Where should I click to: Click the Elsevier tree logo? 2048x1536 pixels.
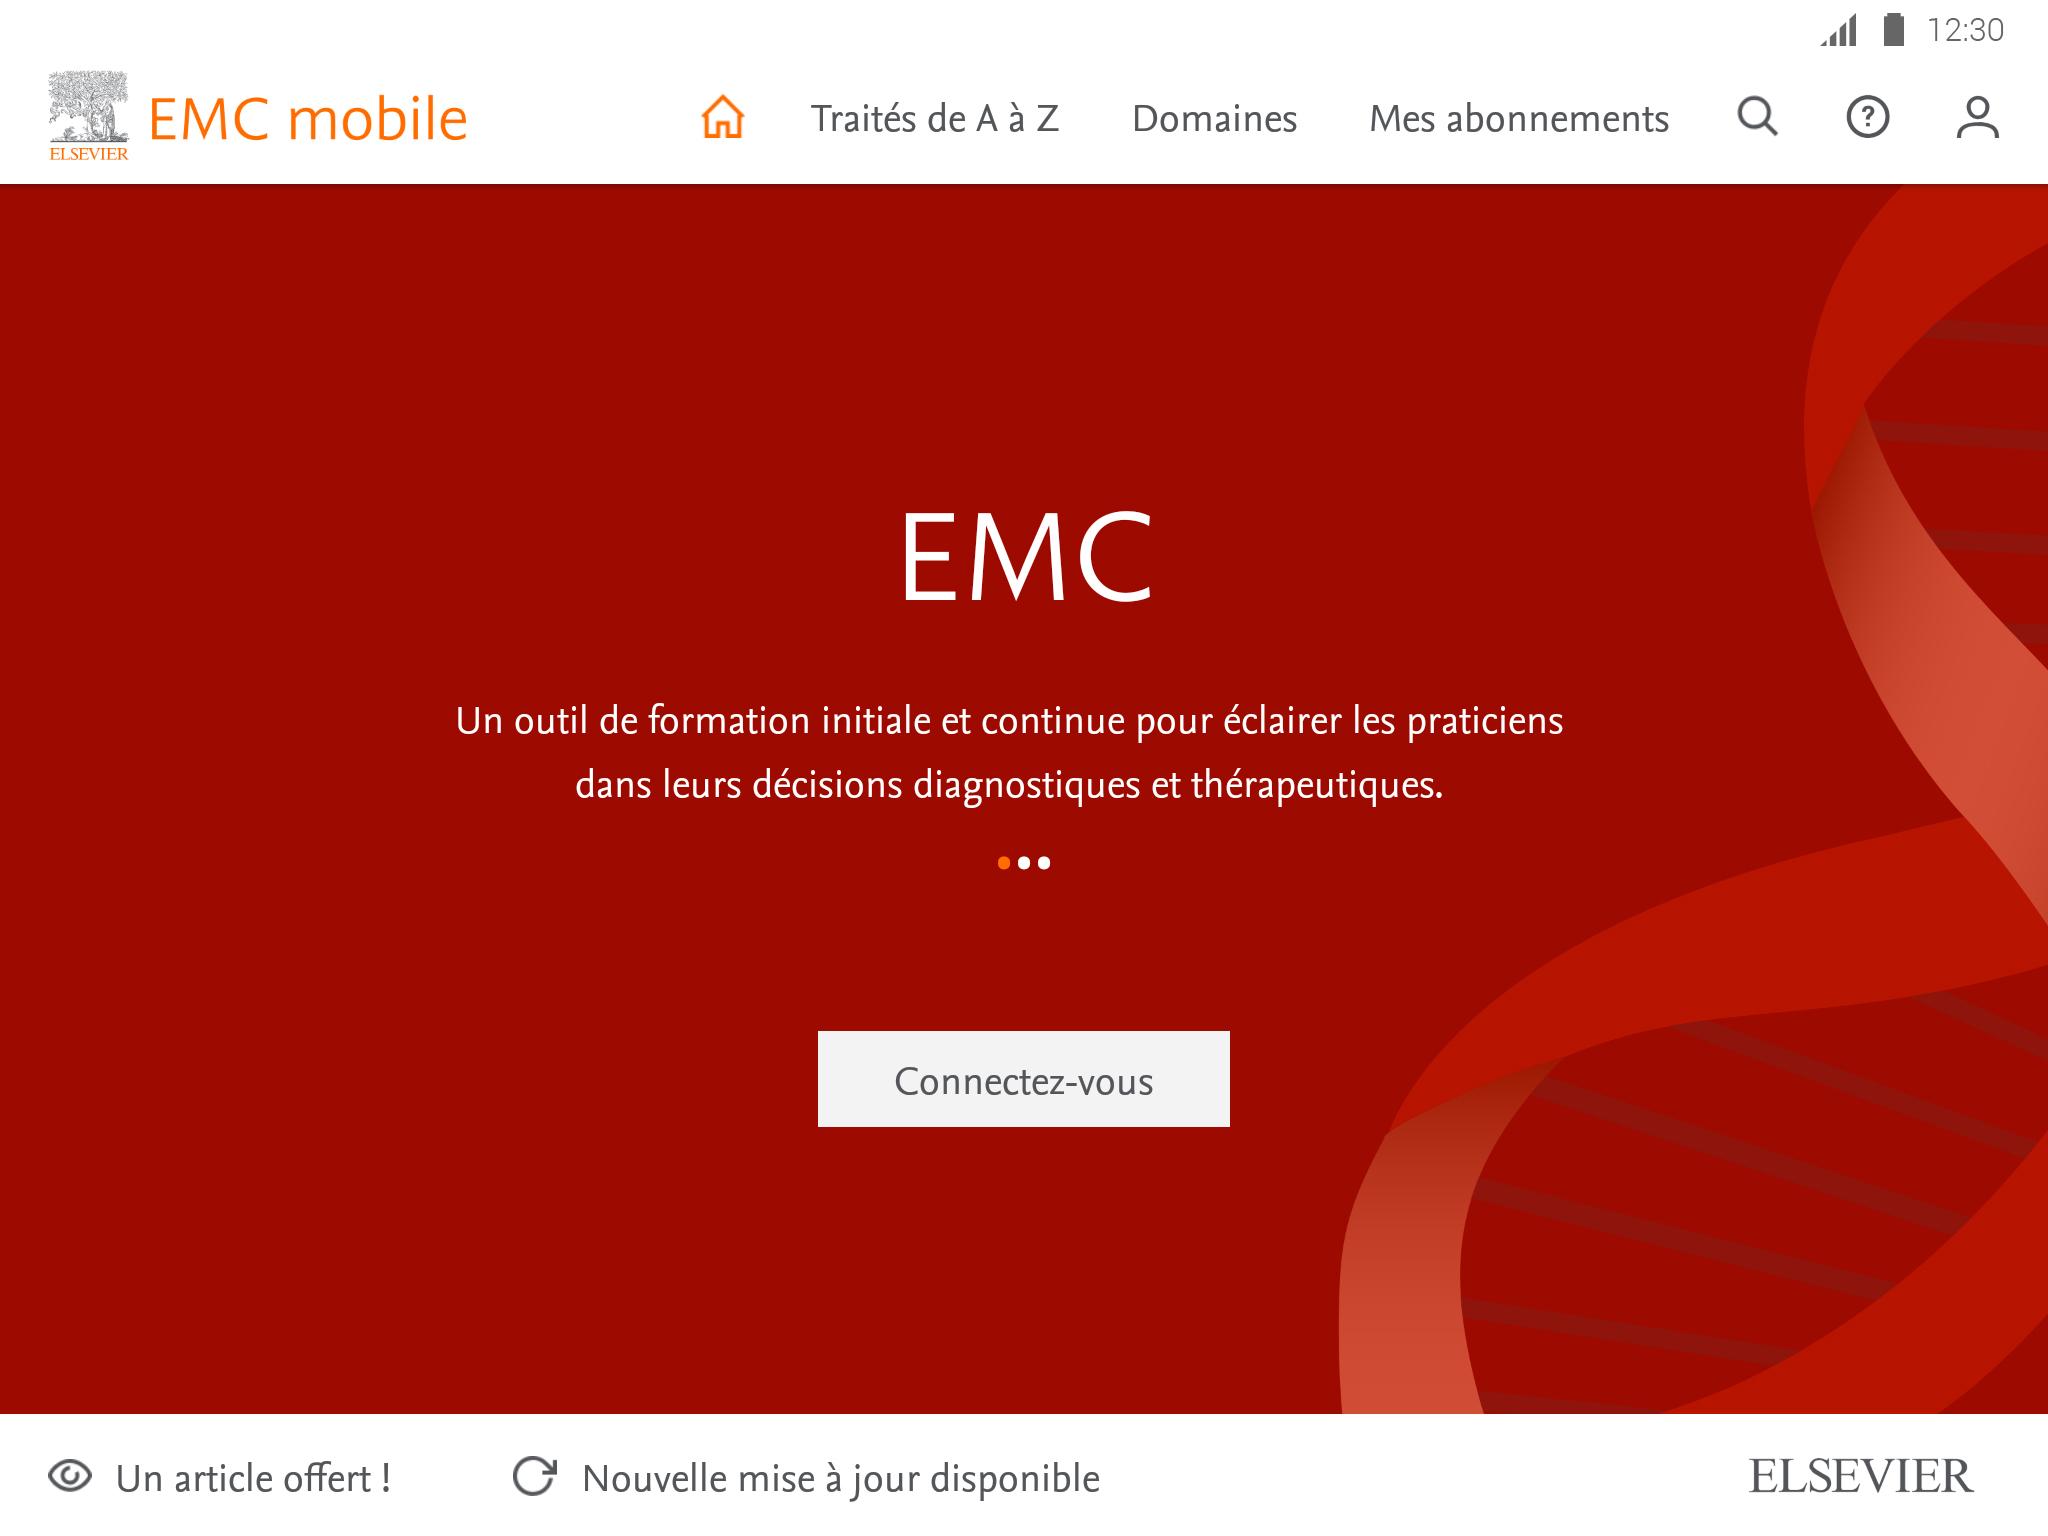89,116
